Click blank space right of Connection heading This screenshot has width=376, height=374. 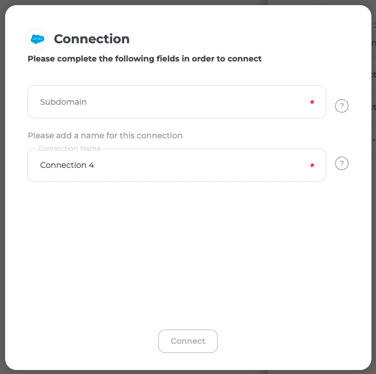point(247,39)
